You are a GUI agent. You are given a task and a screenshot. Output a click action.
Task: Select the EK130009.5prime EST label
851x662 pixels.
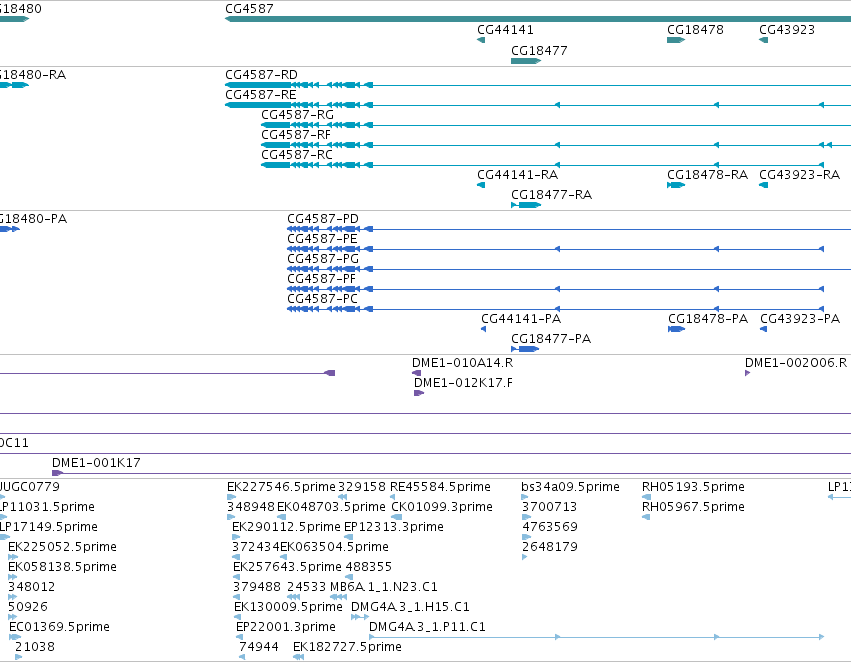point(288,607)
